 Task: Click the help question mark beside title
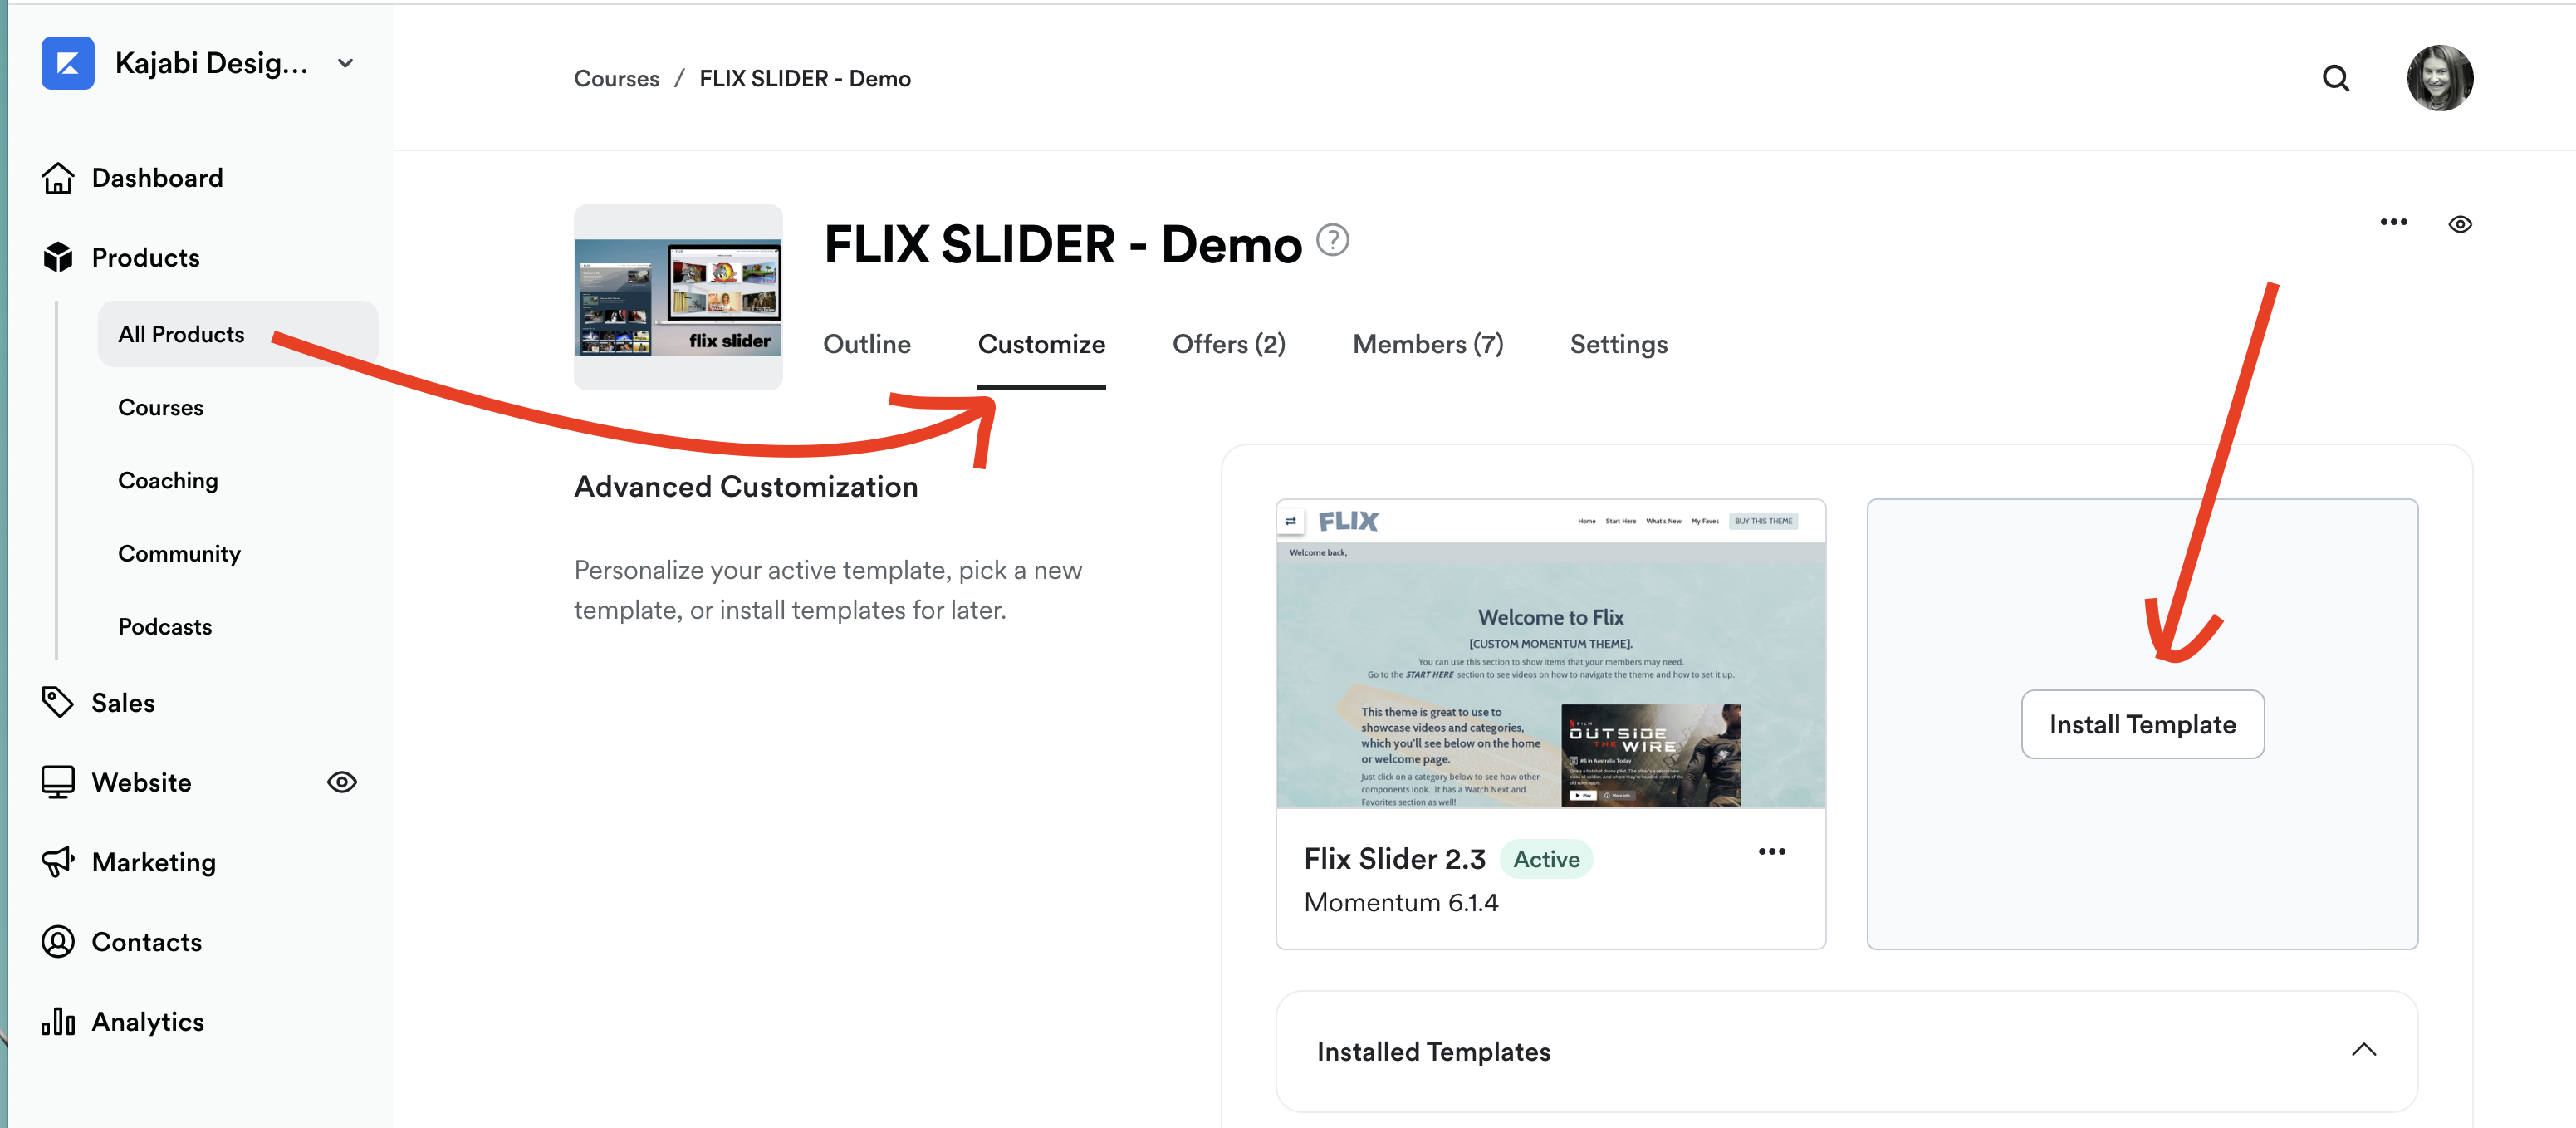[1332, 240]
